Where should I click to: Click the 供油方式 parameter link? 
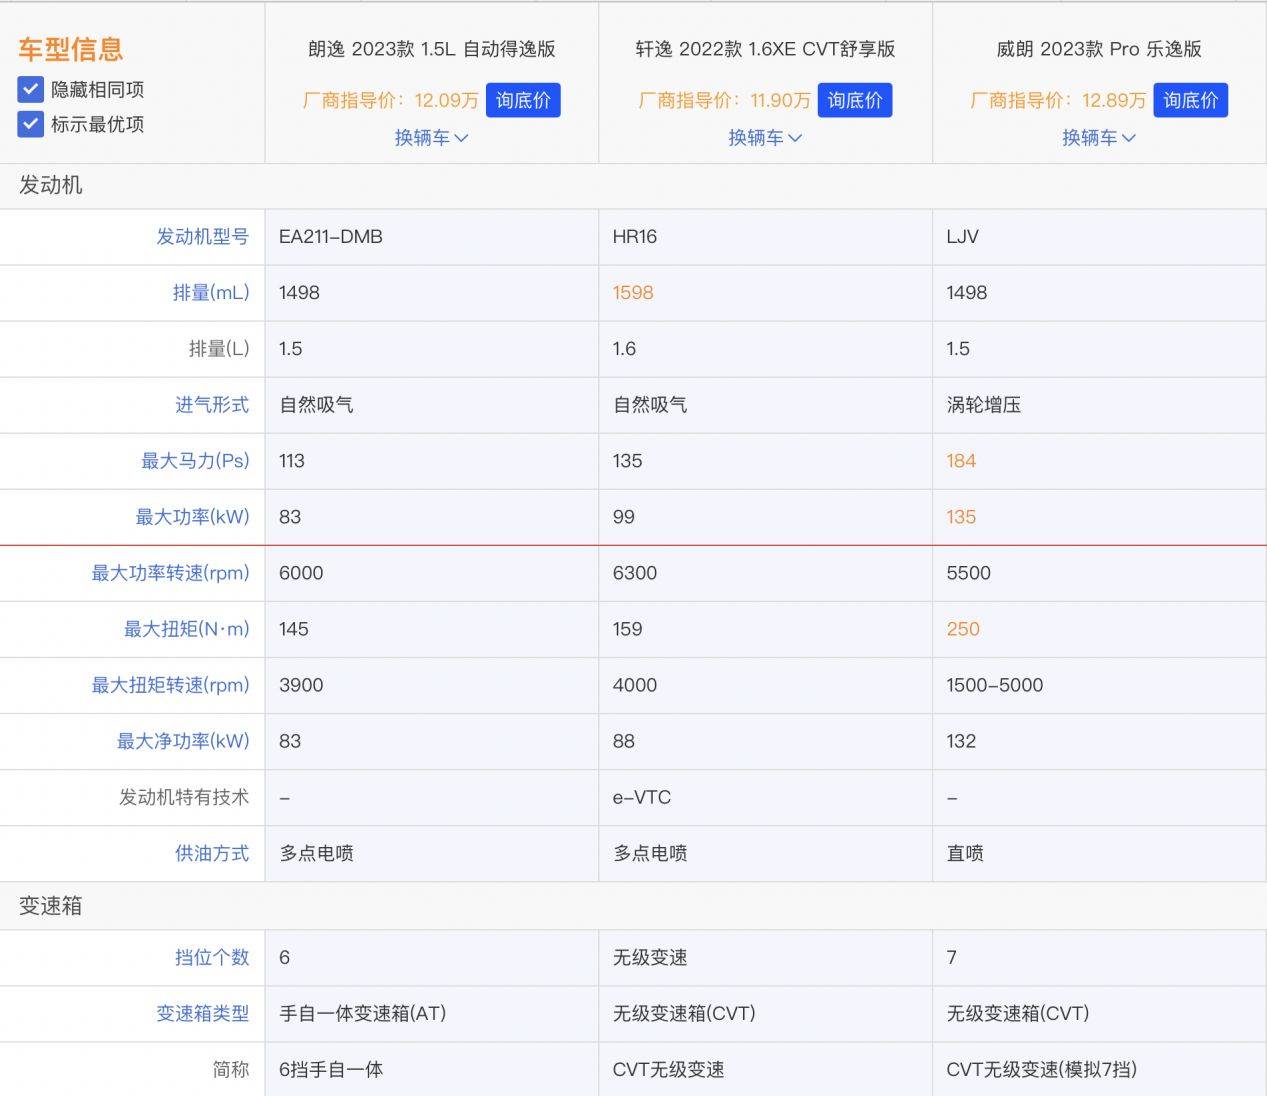point(212,853)
